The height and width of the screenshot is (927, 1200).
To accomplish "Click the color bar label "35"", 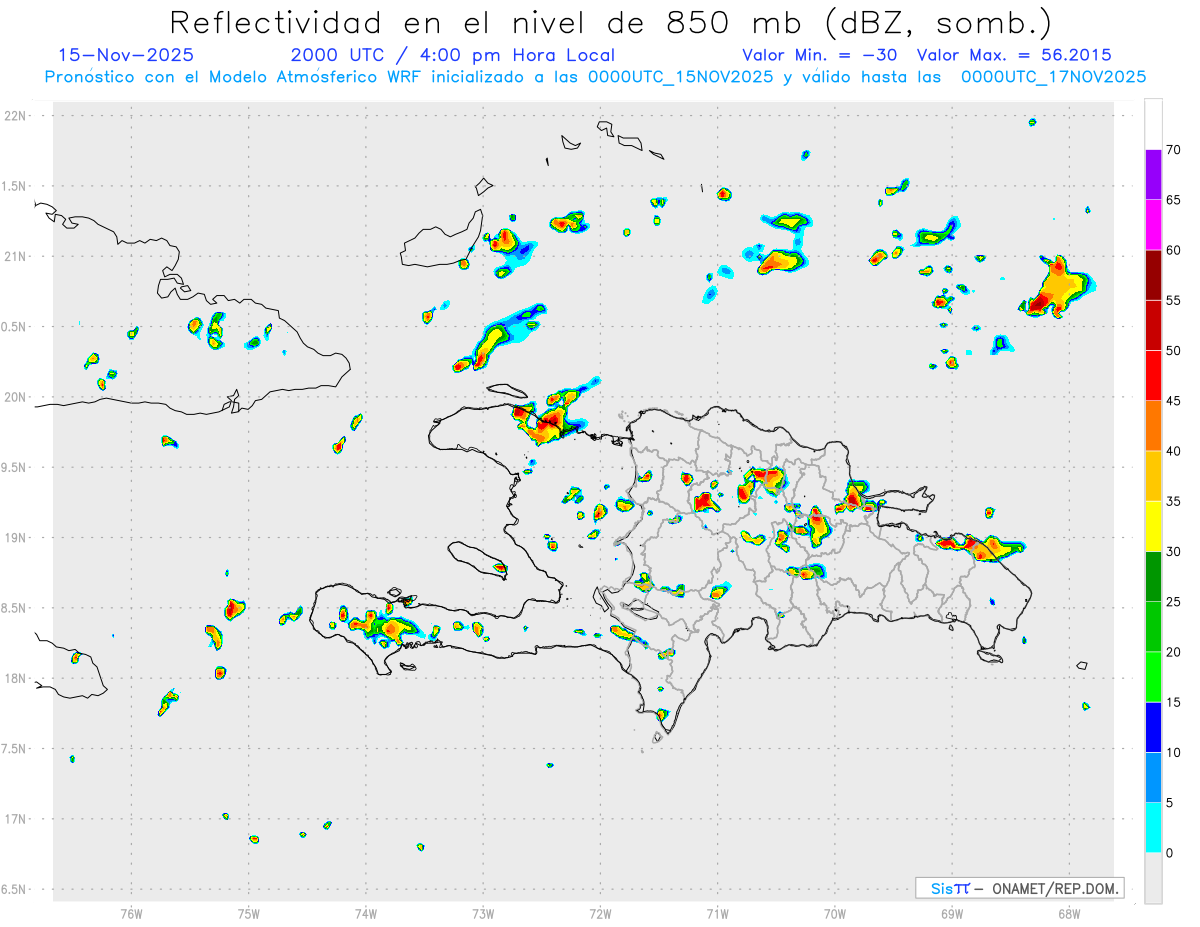I will click(1174, 502).
